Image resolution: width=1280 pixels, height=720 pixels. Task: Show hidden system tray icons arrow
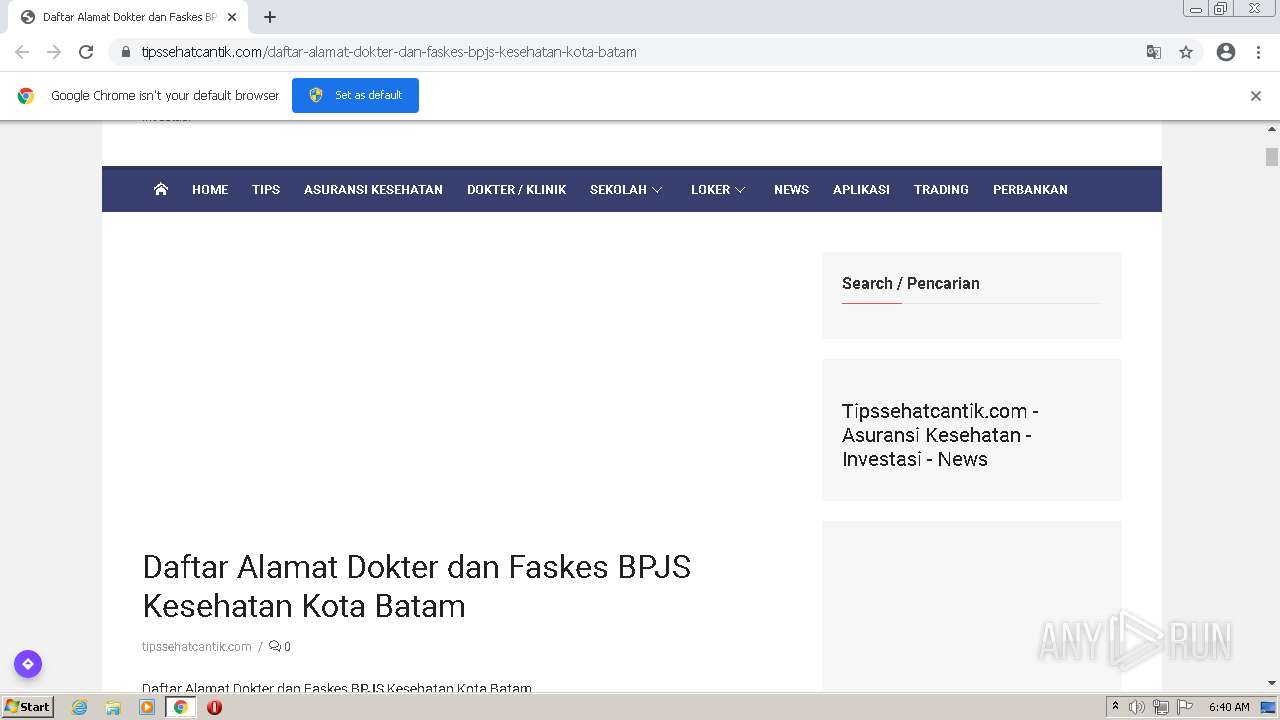[x=1115, y=707]
